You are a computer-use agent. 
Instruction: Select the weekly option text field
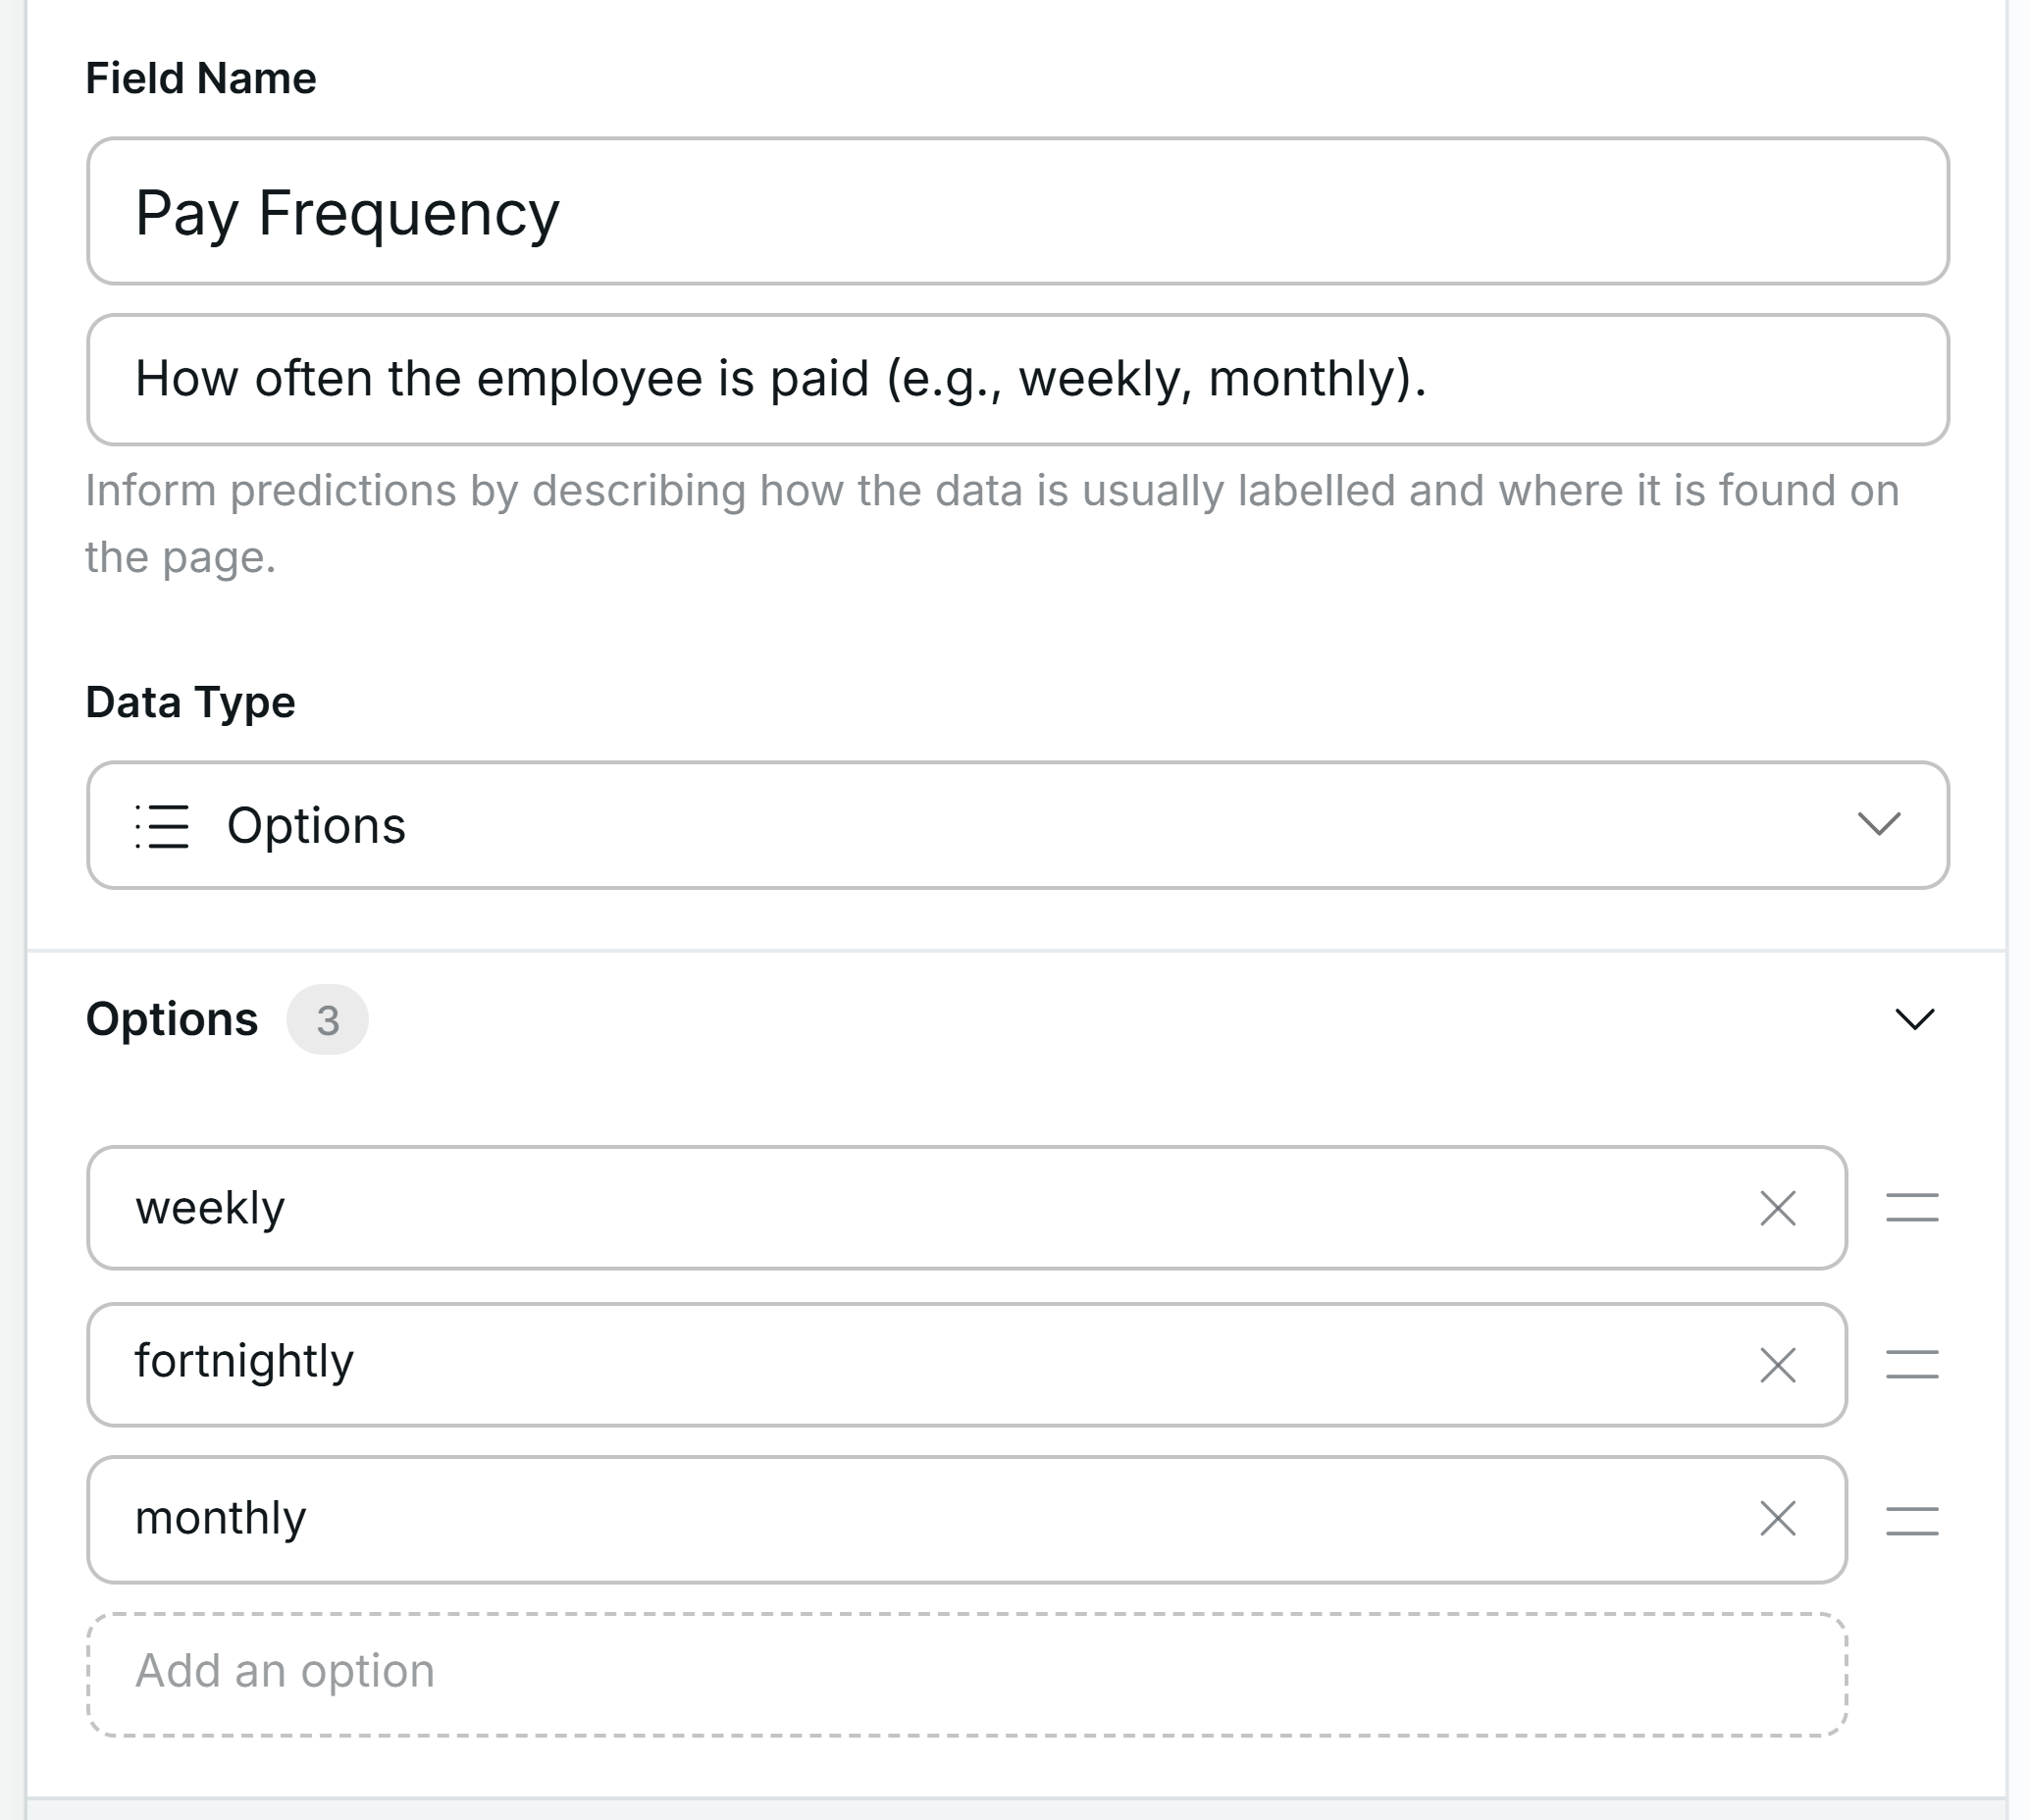800,1209
